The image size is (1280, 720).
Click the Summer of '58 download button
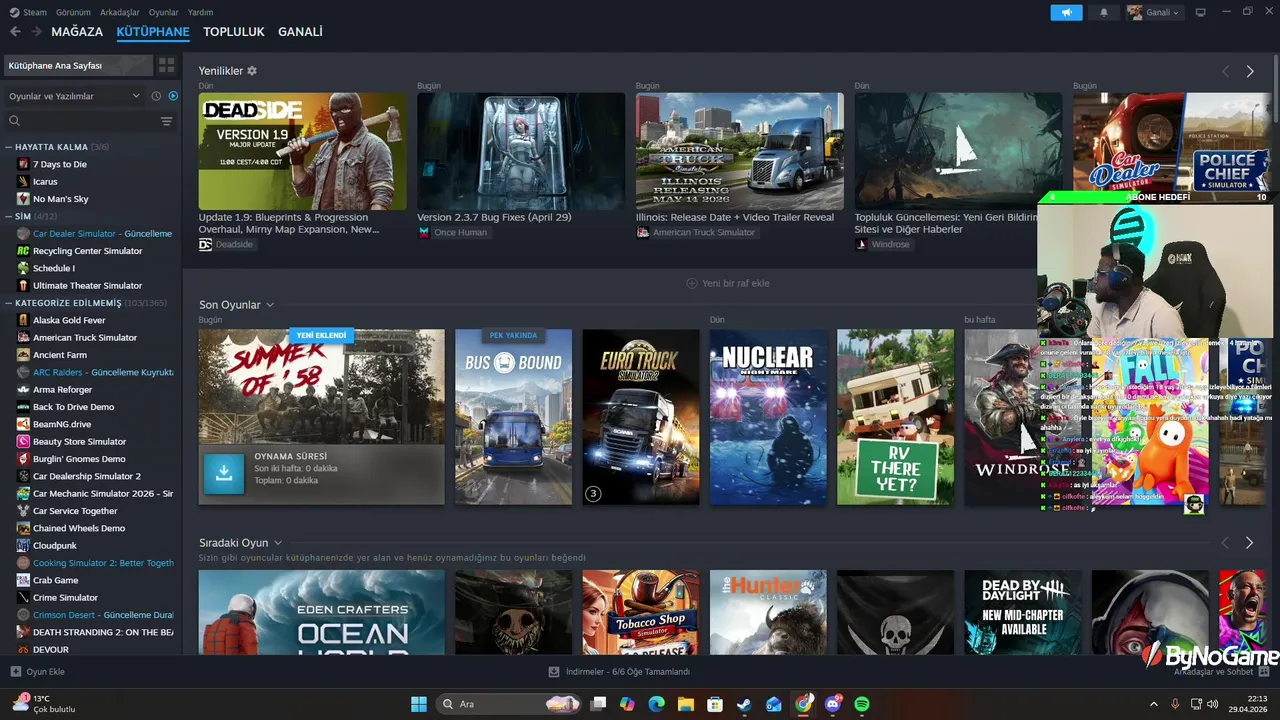224,474
